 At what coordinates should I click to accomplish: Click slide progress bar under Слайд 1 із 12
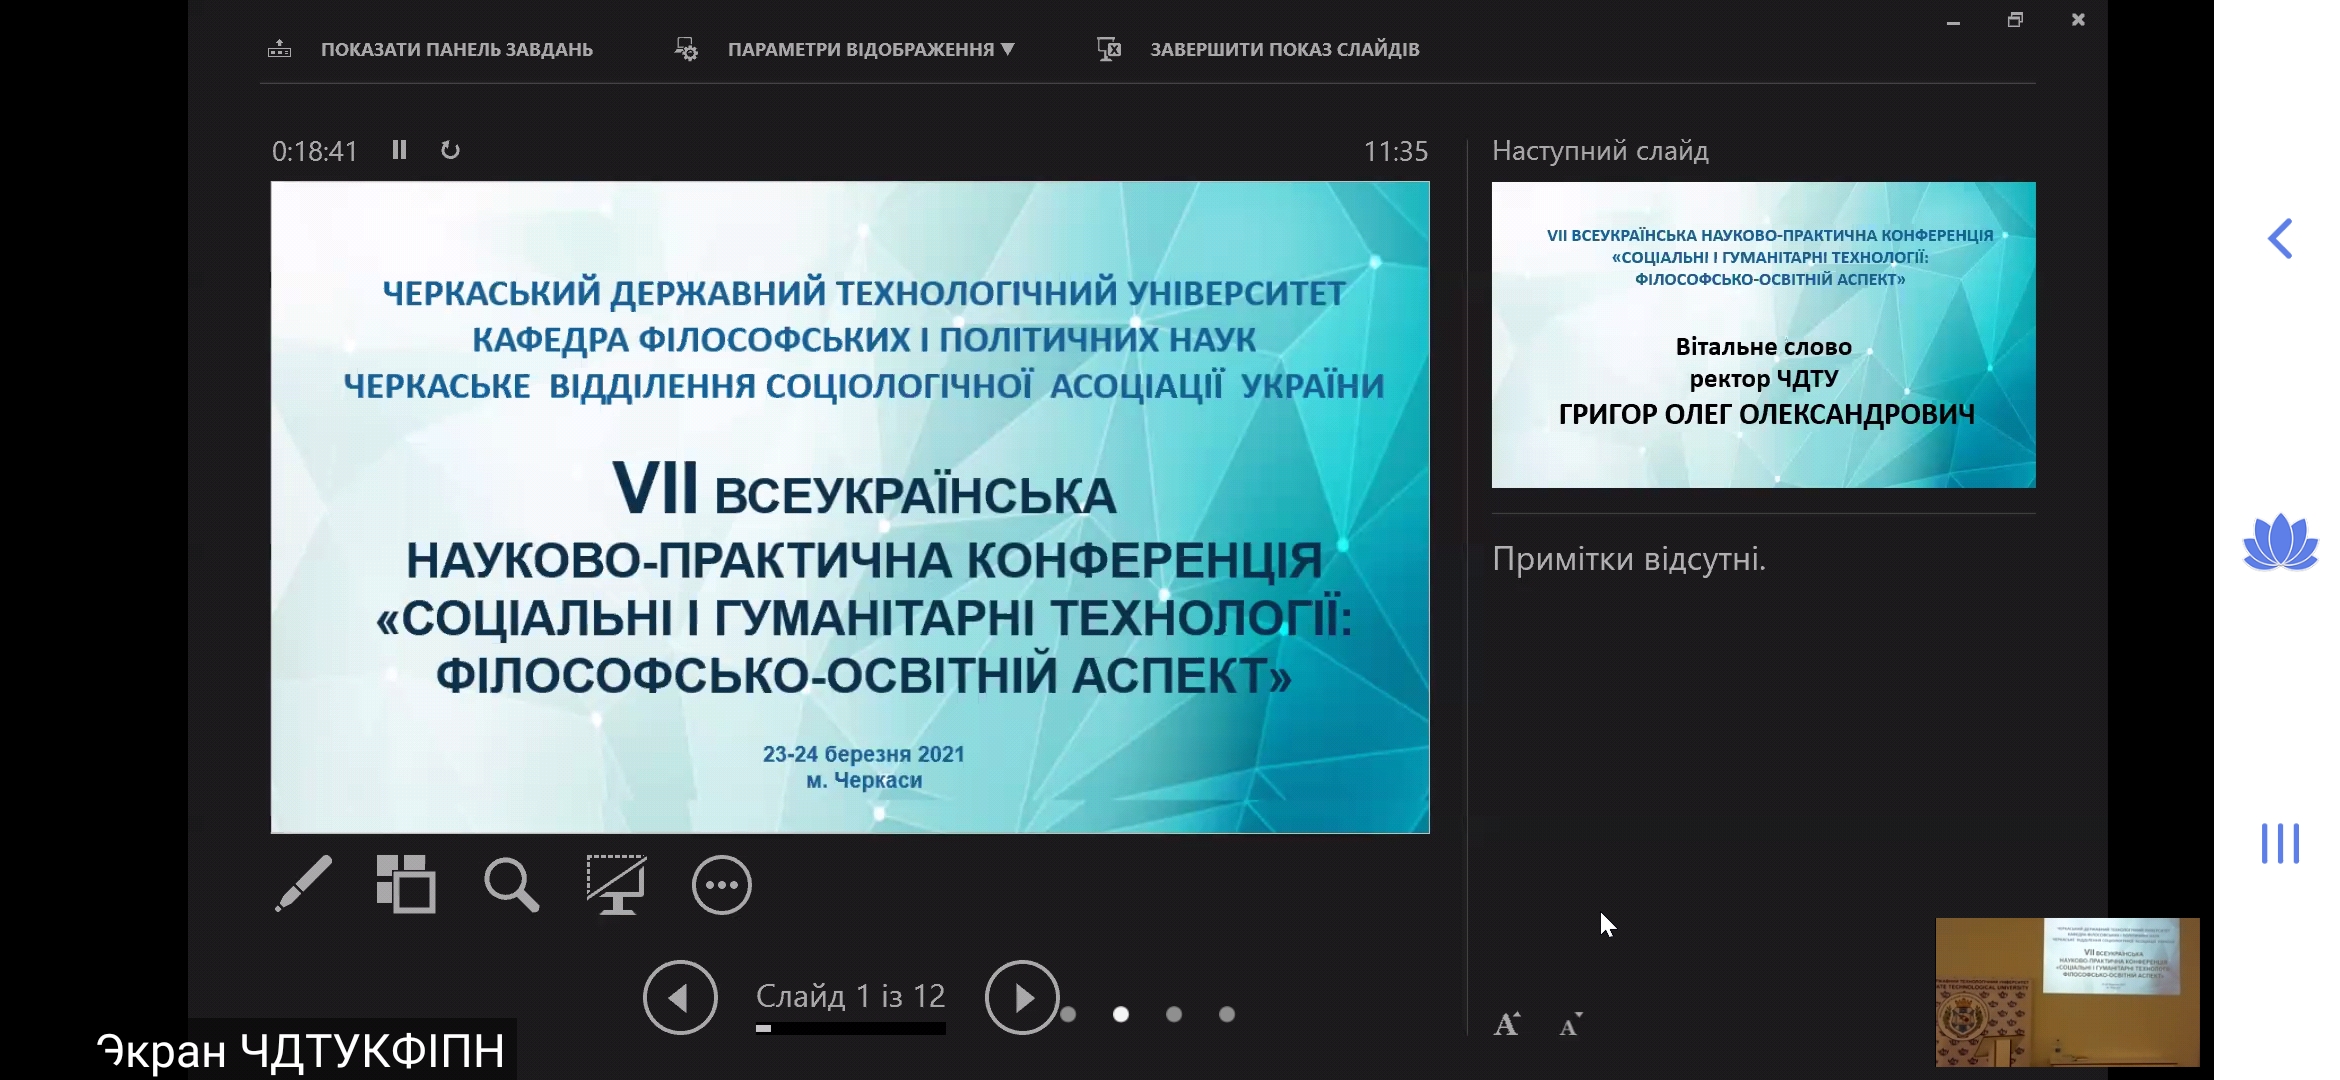tap(851, 1028)
